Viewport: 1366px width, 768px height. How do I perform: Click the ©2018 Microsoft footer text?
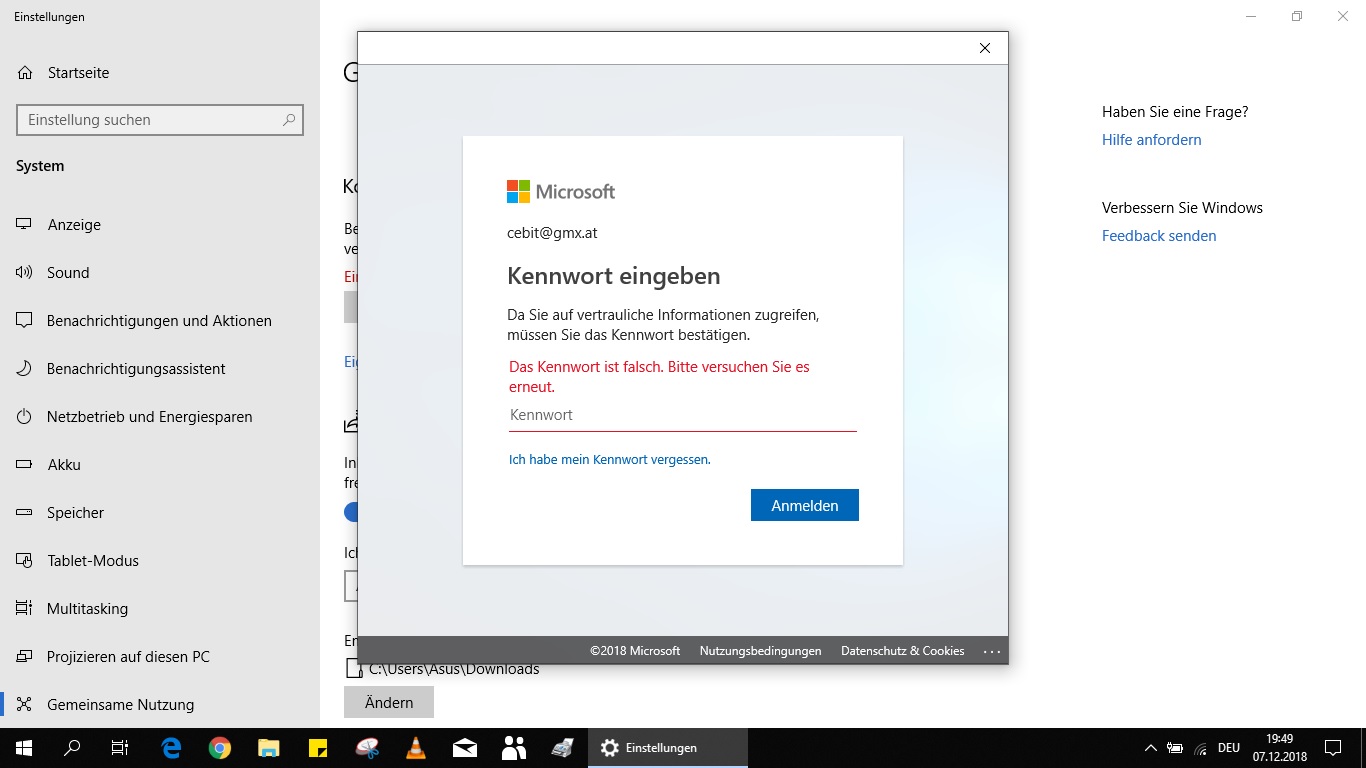point(635,651)
